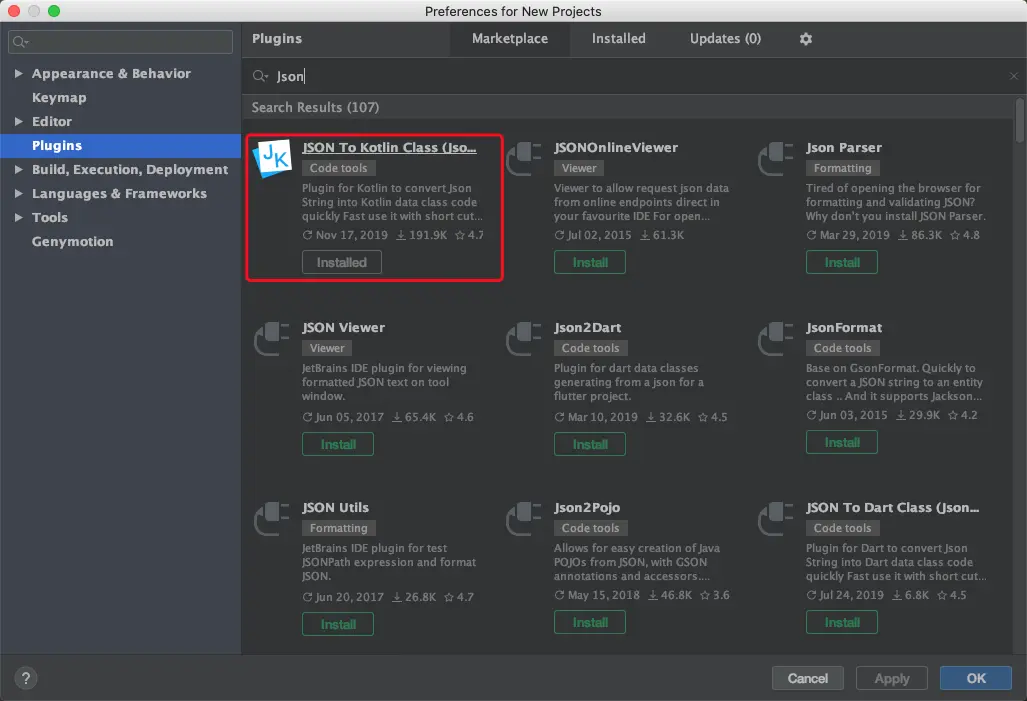The image size is (1027, 701).
Task: Click the JsonFormat plugin icon
Action: pyautogui.click(x=775, y=339)
